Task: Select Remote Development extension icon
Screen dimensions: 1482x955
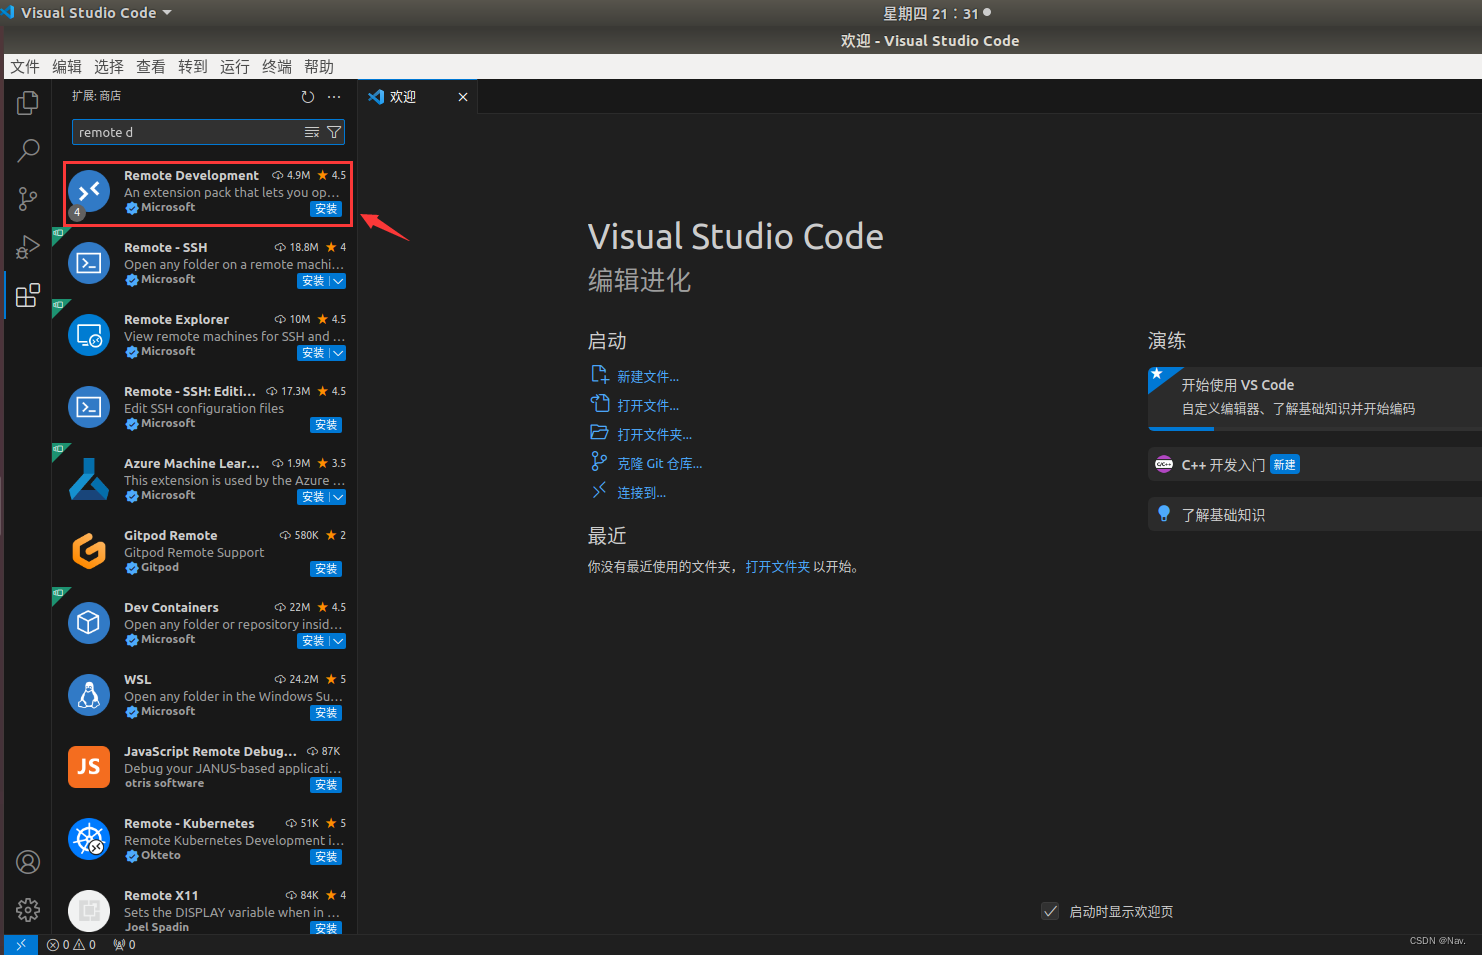Action: pyautogui.click(x=89, y=191)
